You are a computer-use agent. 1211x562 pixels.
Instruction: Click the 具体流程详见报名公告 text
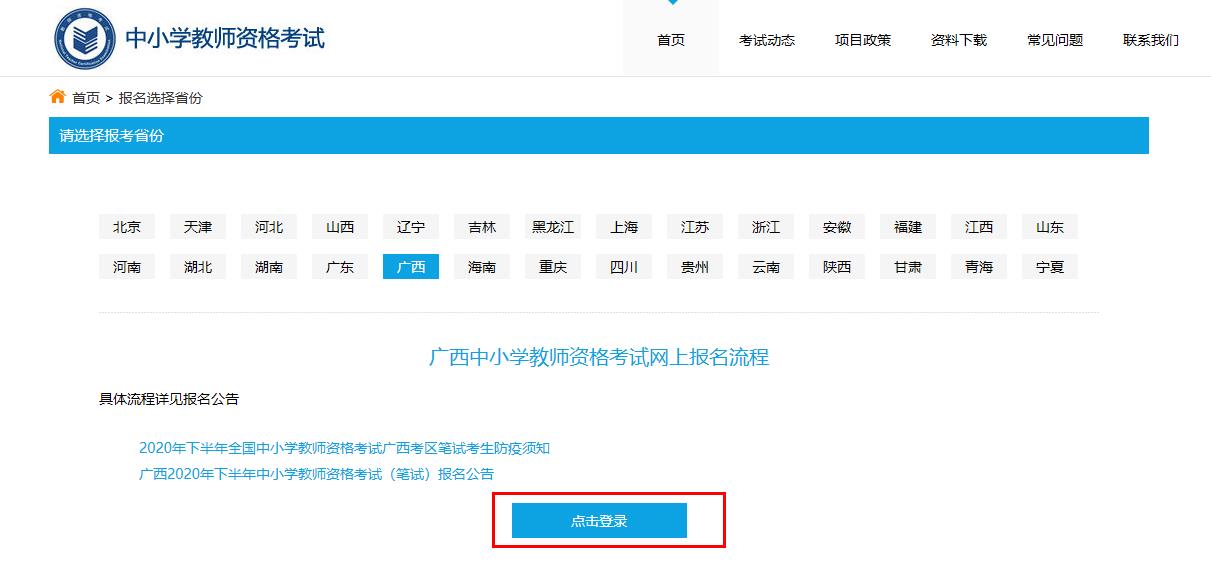tap(169, 399)
